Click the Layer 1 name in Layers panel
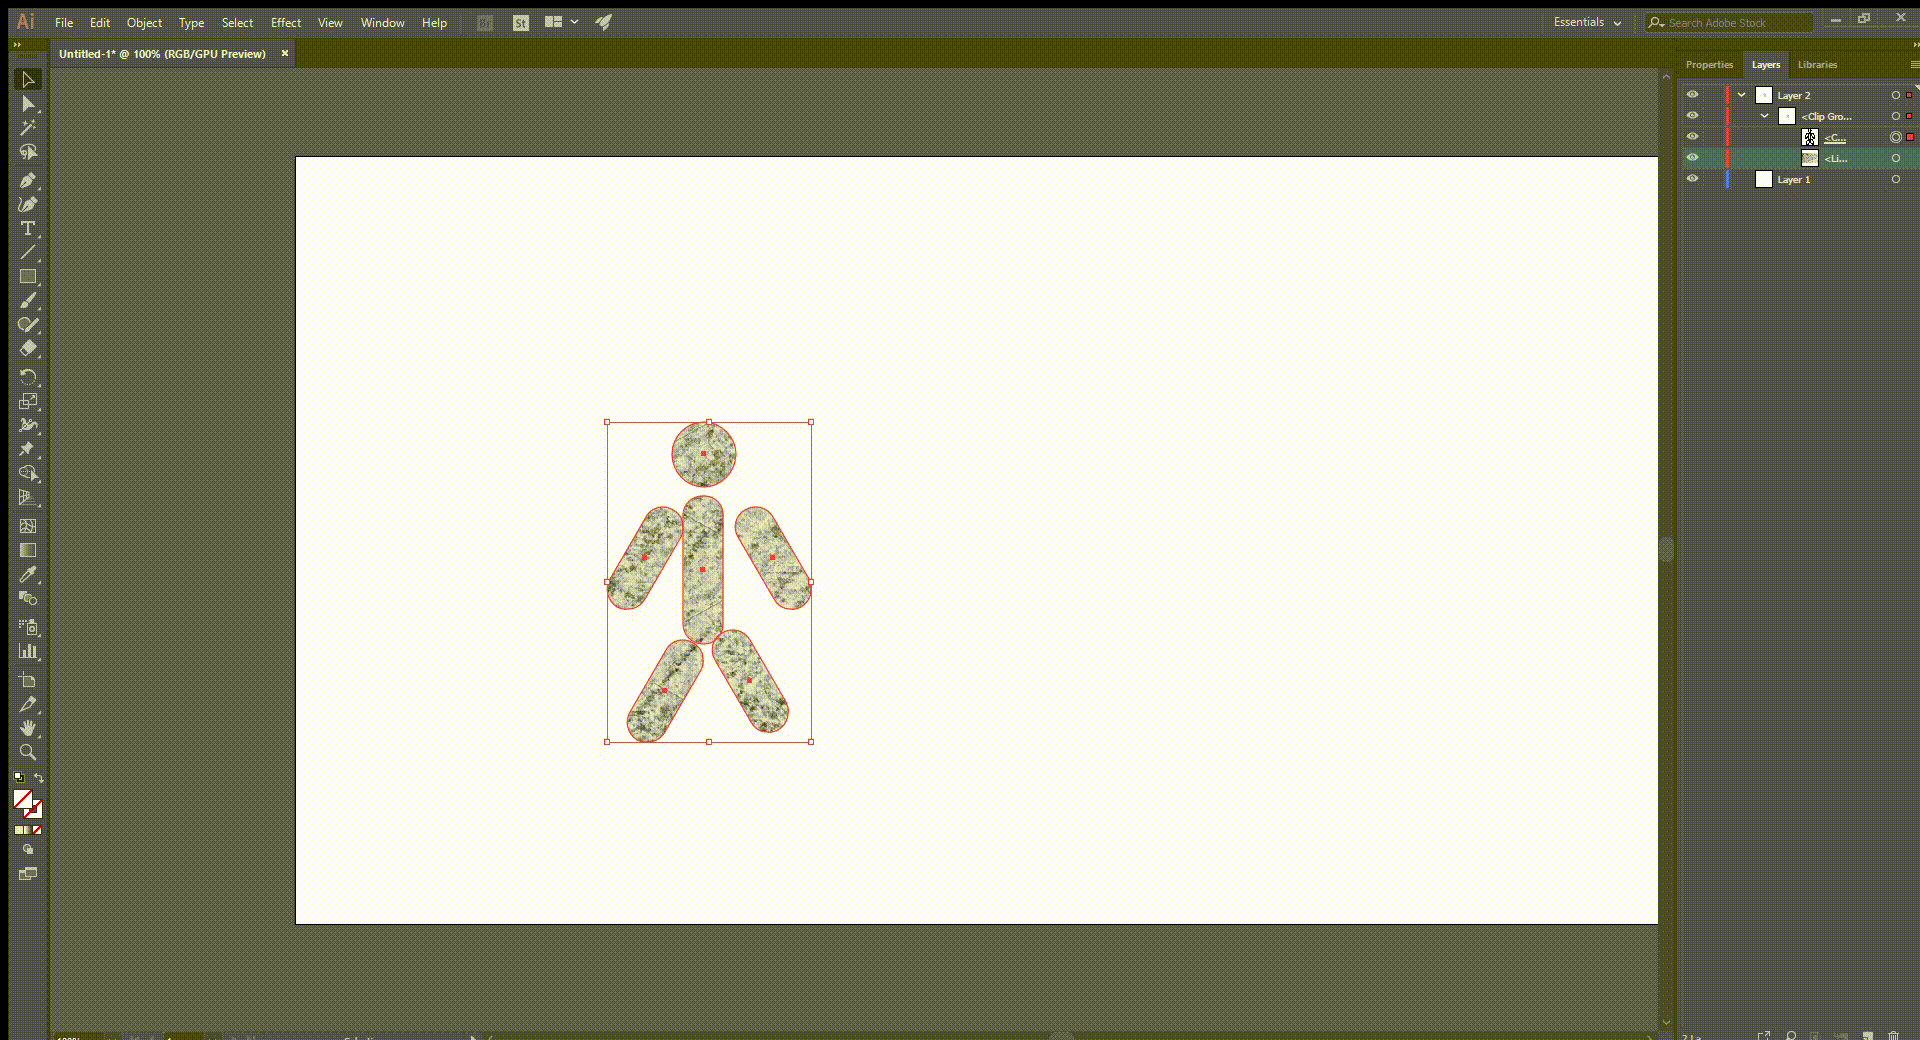The height and width of the screenshot is (1040, 1920). (x=1793, y=180)
